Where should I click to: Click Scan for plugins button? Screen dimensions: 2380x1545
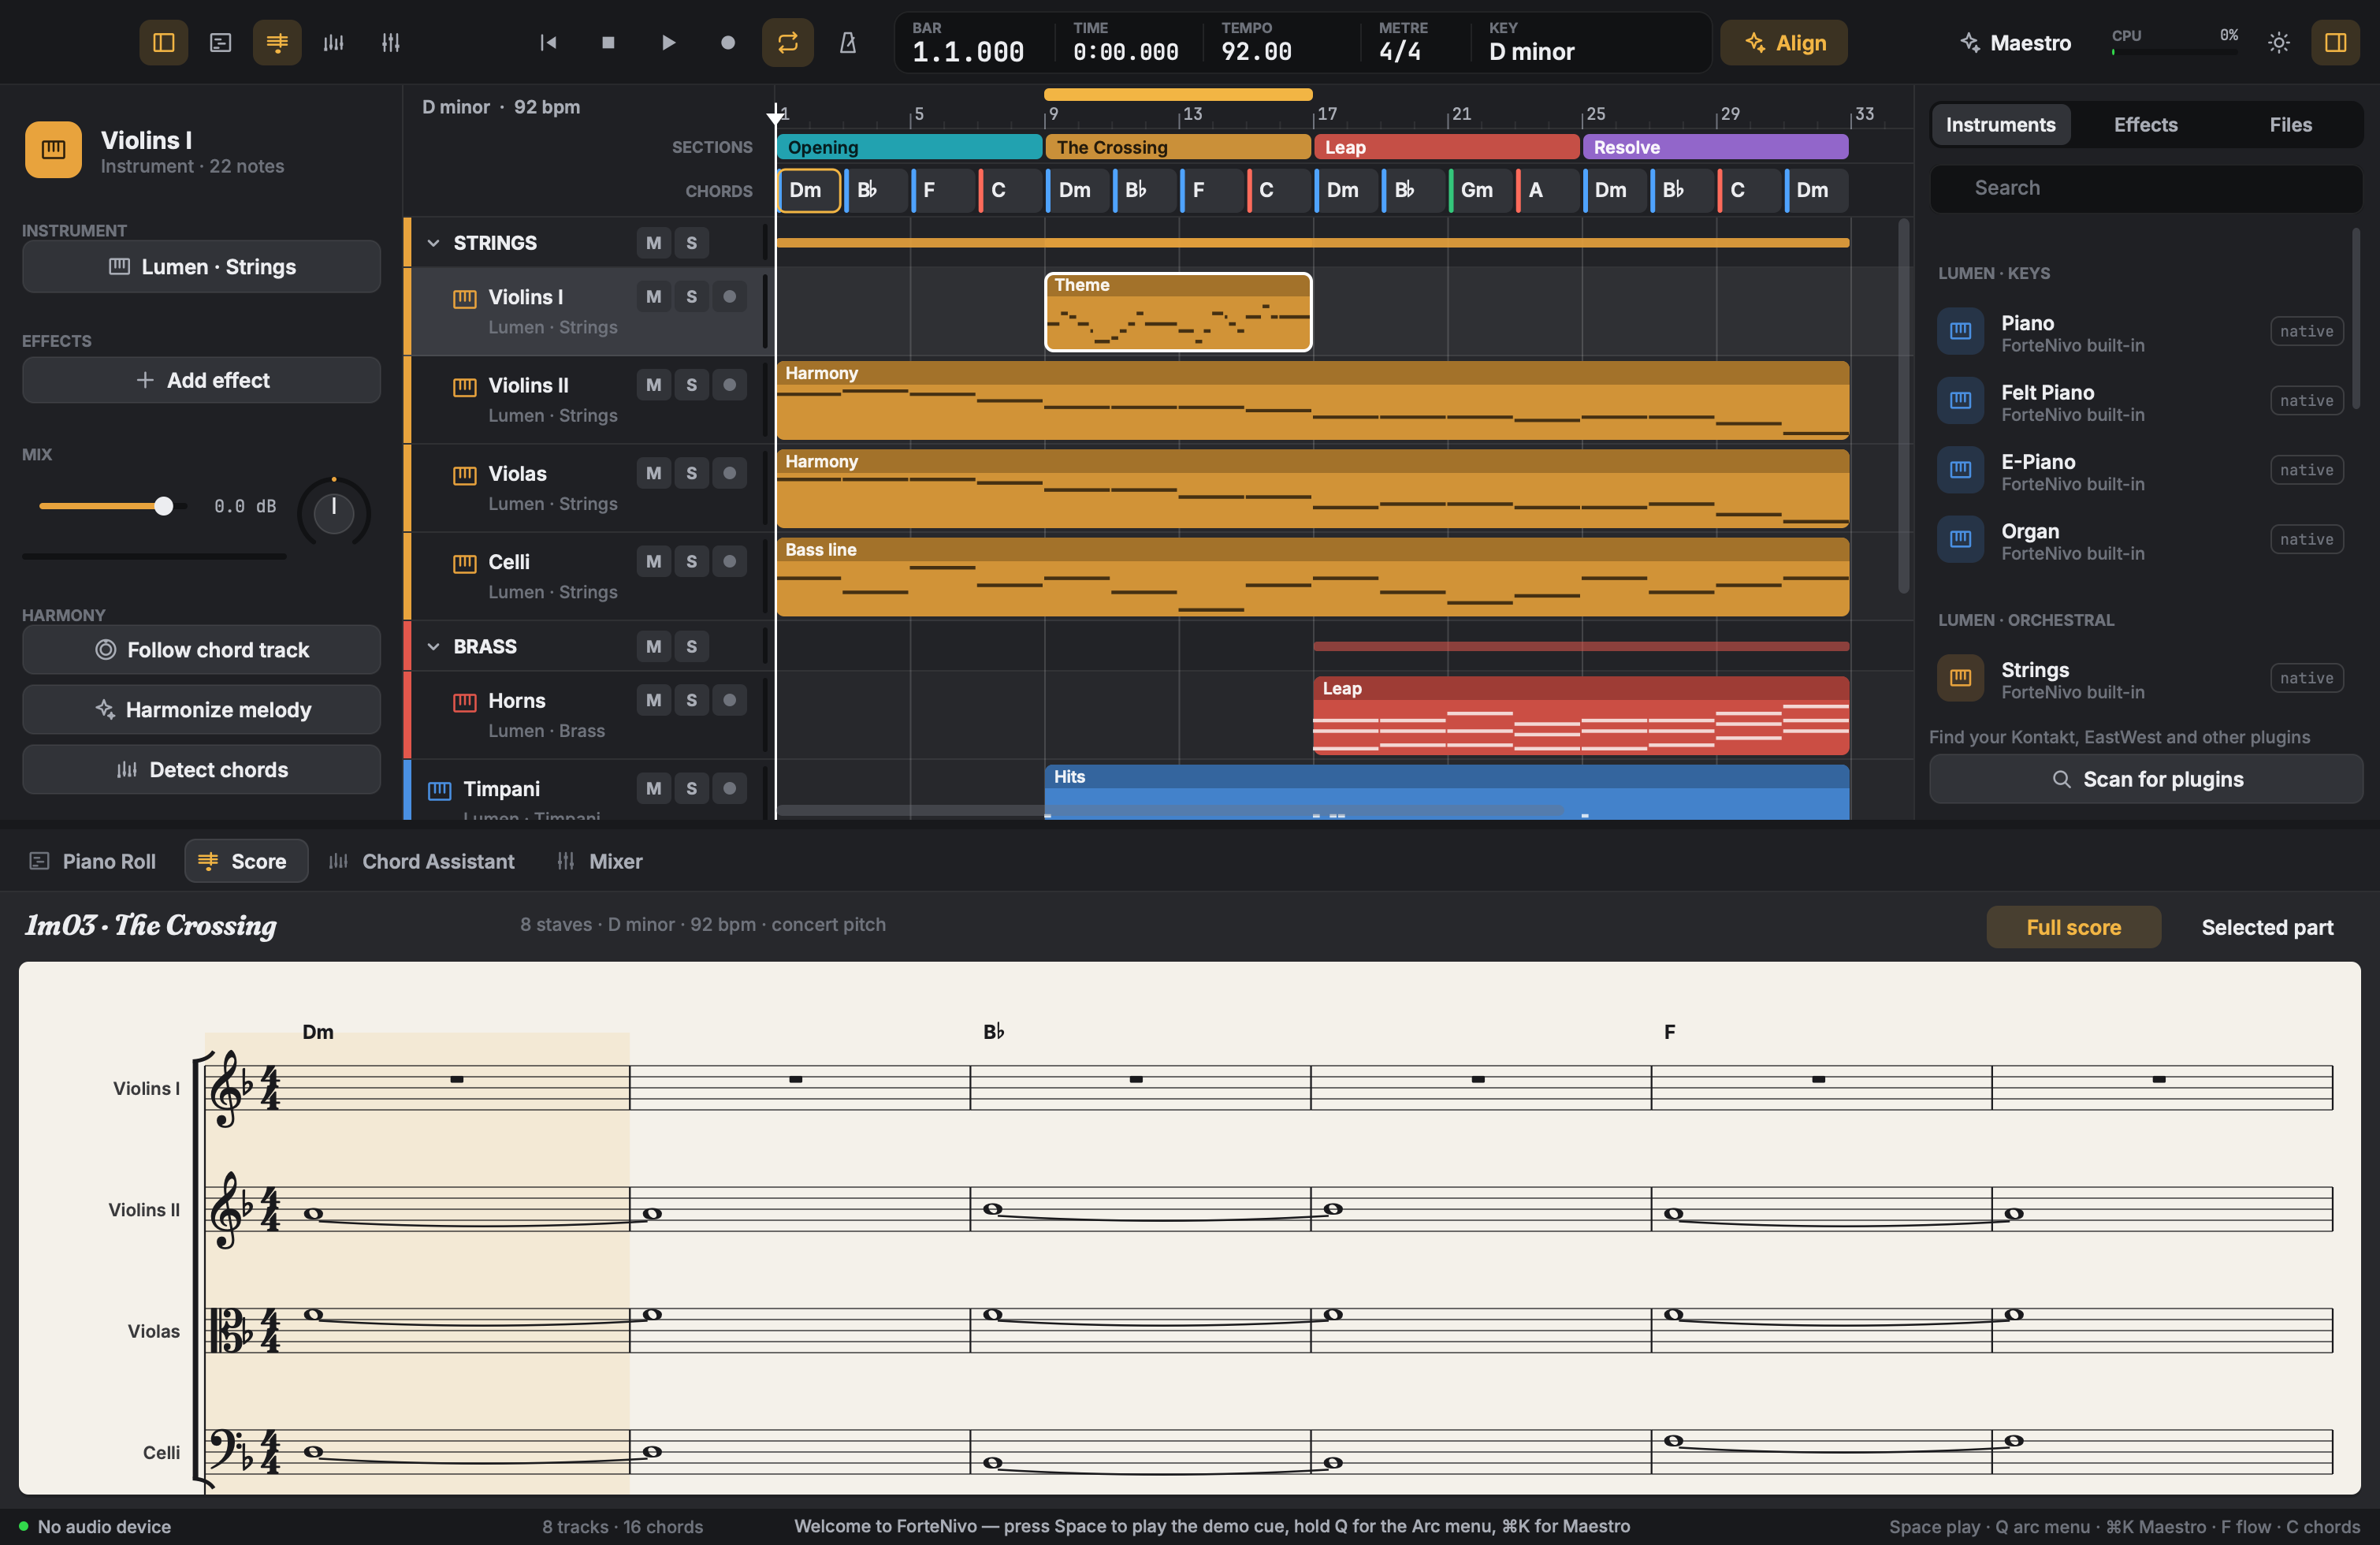click(2146, 779)
